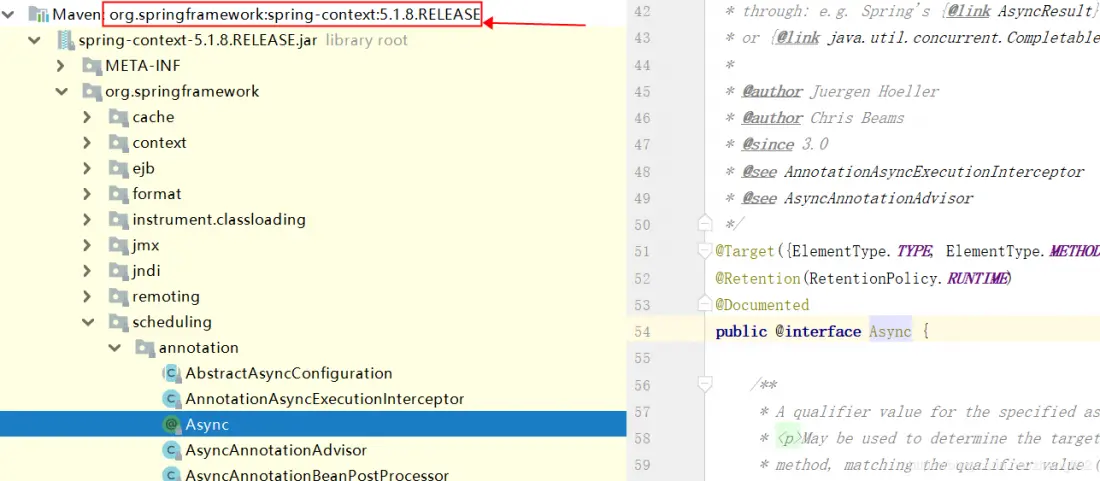This screenshot has height=481, width=1100.
Task: Expand the context package chevron
Action: click(x=87, y=143)
